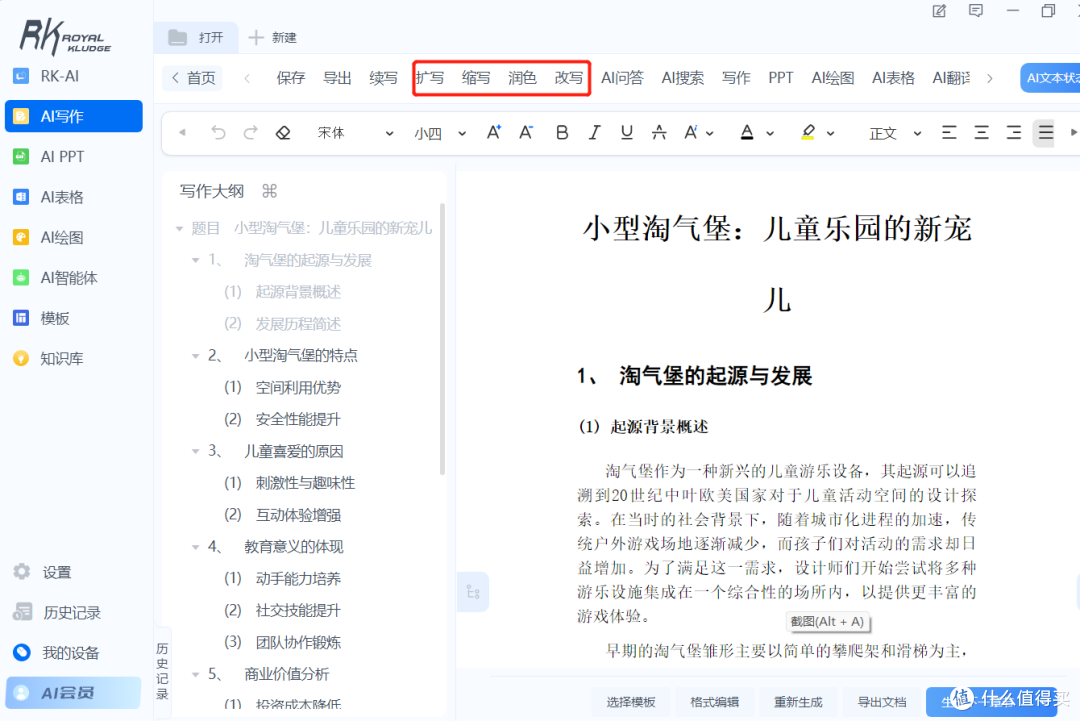This screenshot has width=1080, height=721.
Task: Open the superscript options dropdown arrow
Action: 709,134
